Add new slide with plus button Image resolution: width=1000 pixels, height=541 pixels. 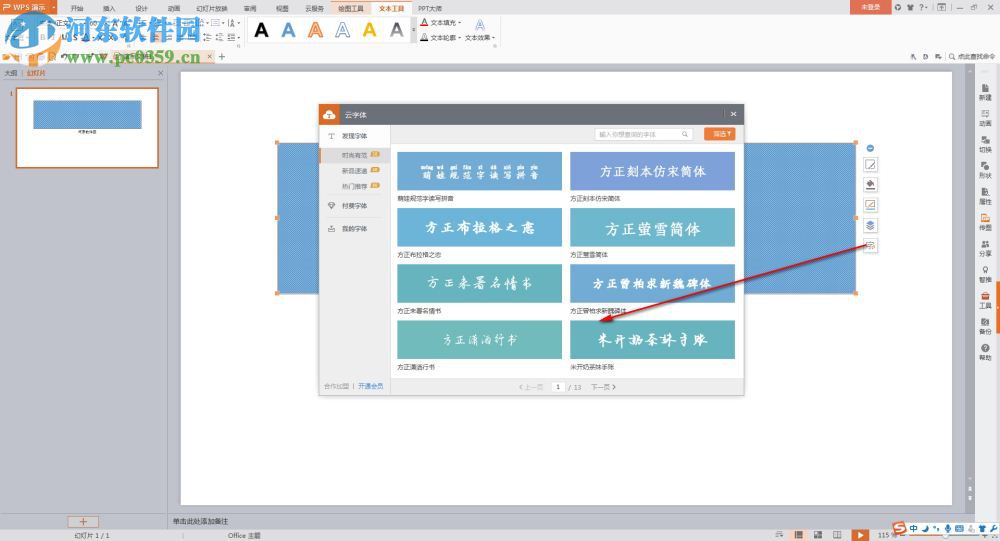pyautogui.click(x=83, y=521)
